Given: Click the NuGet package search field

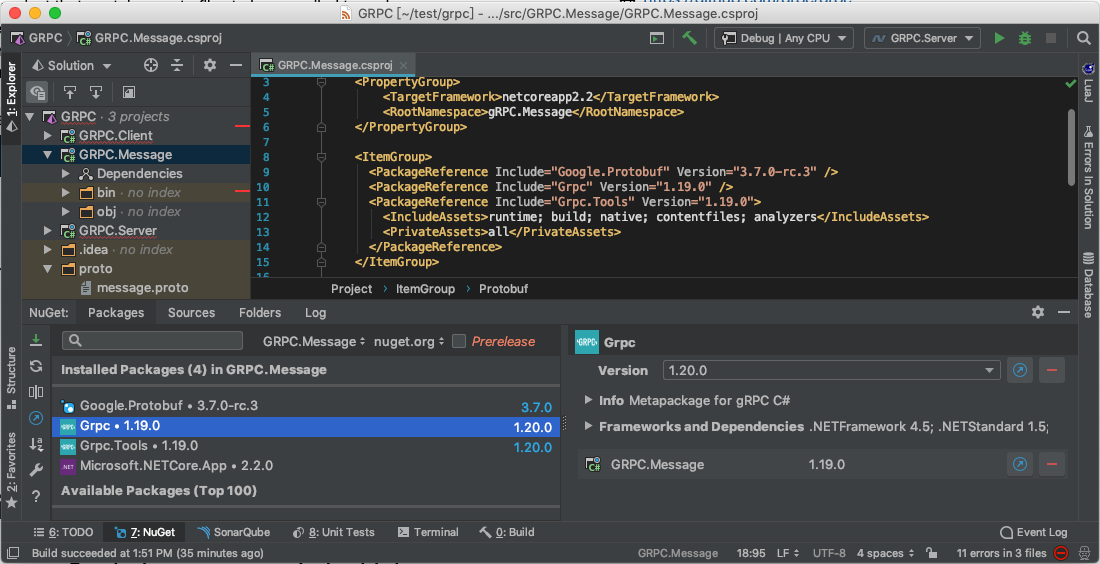Looking at the screenshot, I should pyautogui.click(x=152, y=341).
